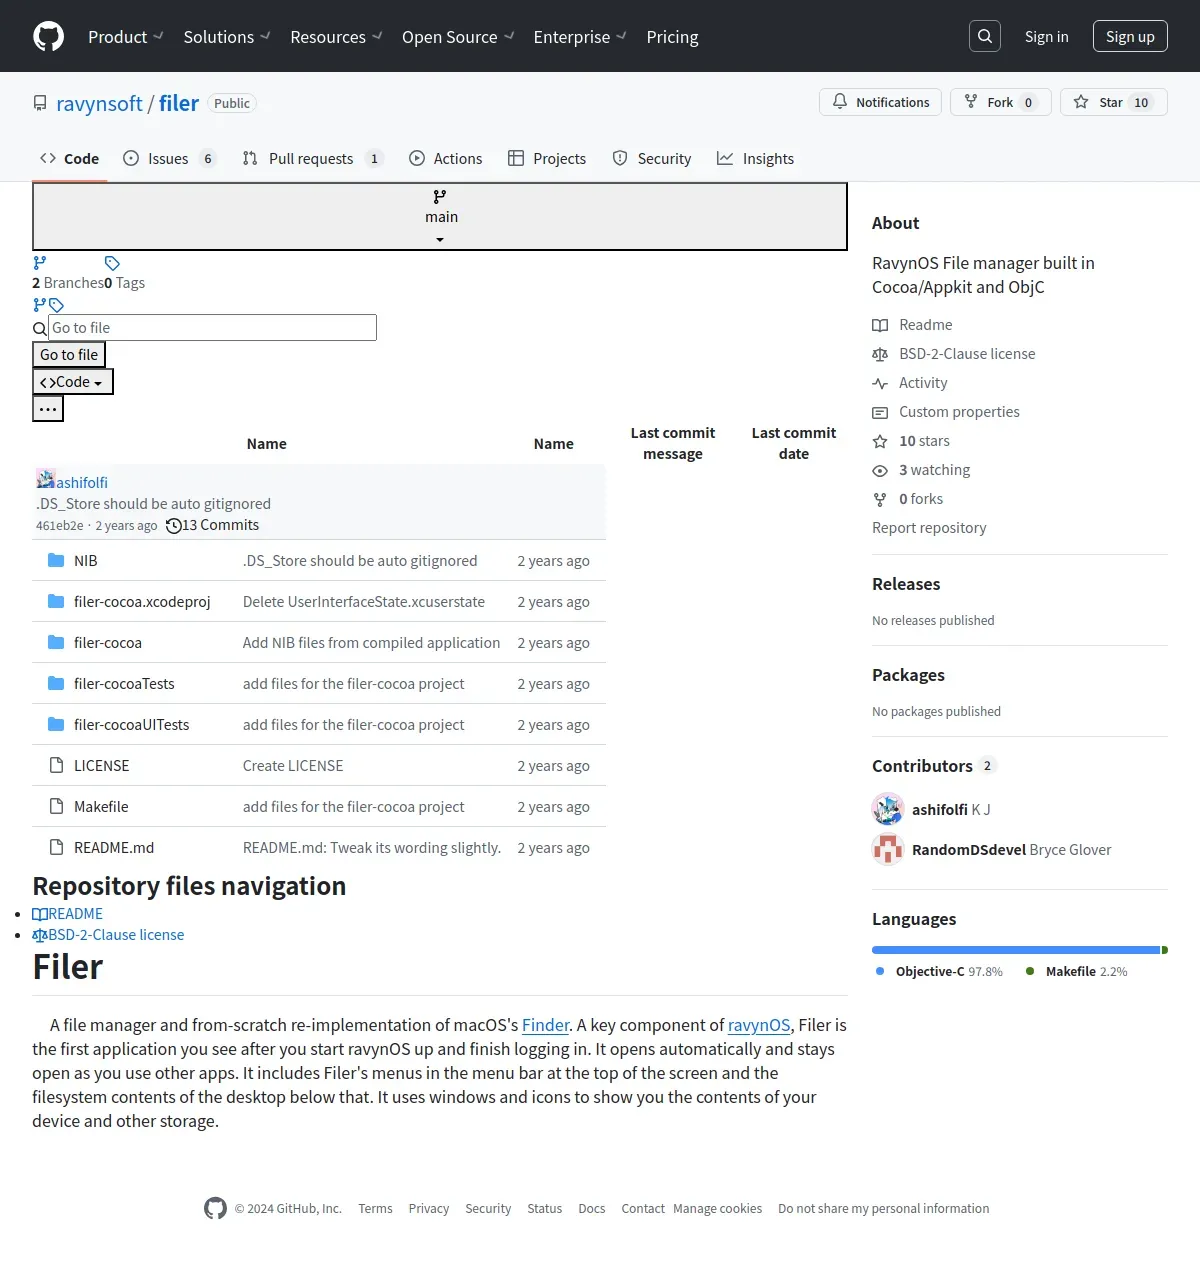
Task: Click the star icon beside 10 stars
Action: [x=880, y=441]
